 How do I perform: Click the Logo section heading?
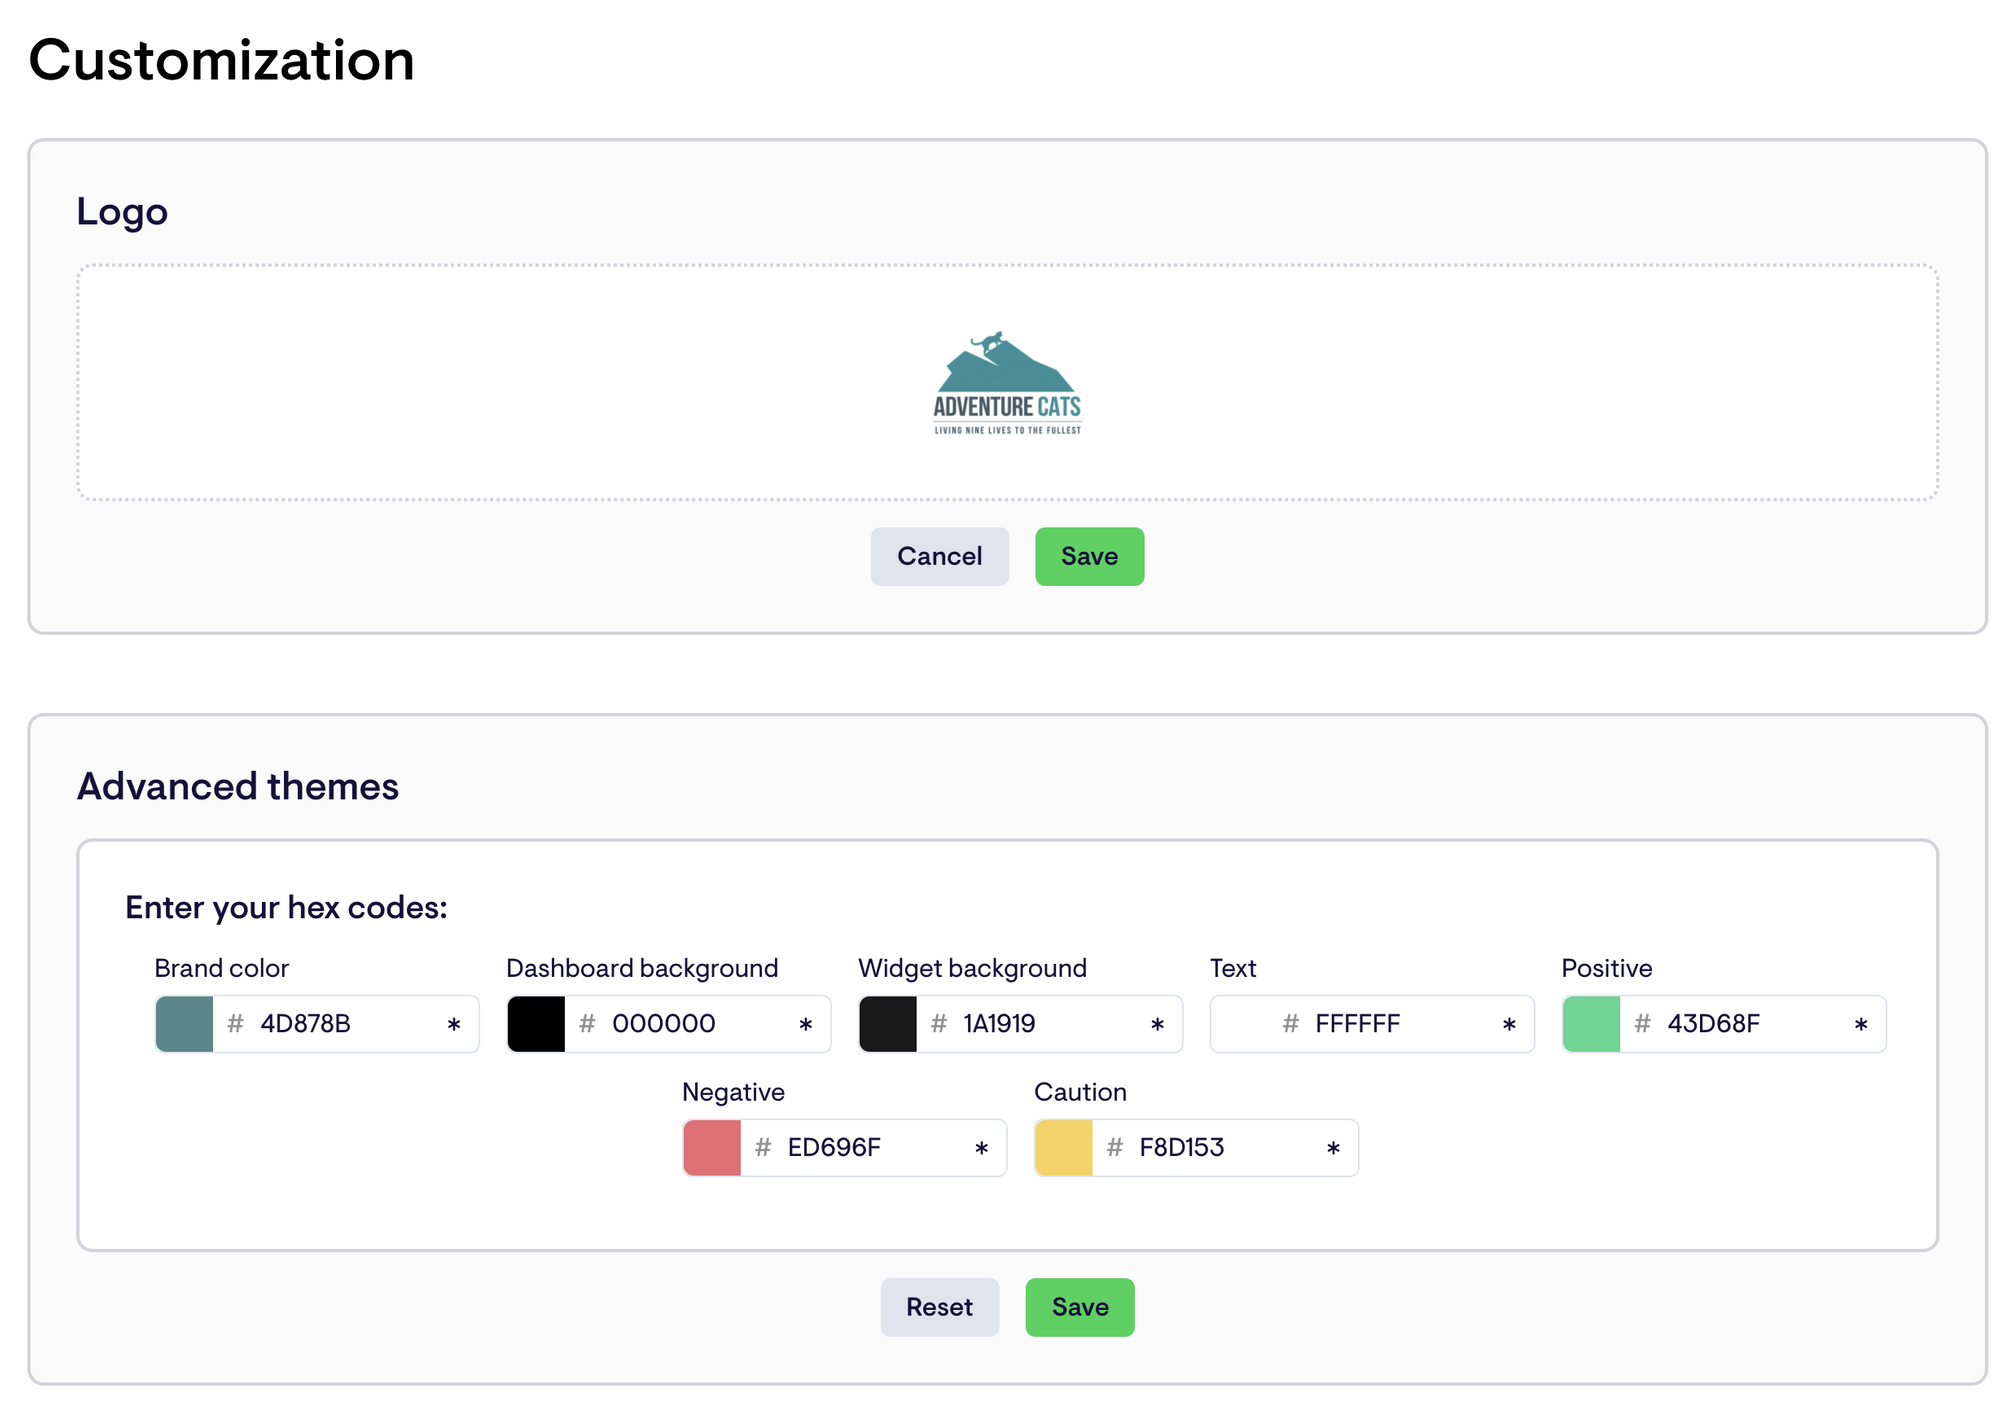(x=122, y=212)
